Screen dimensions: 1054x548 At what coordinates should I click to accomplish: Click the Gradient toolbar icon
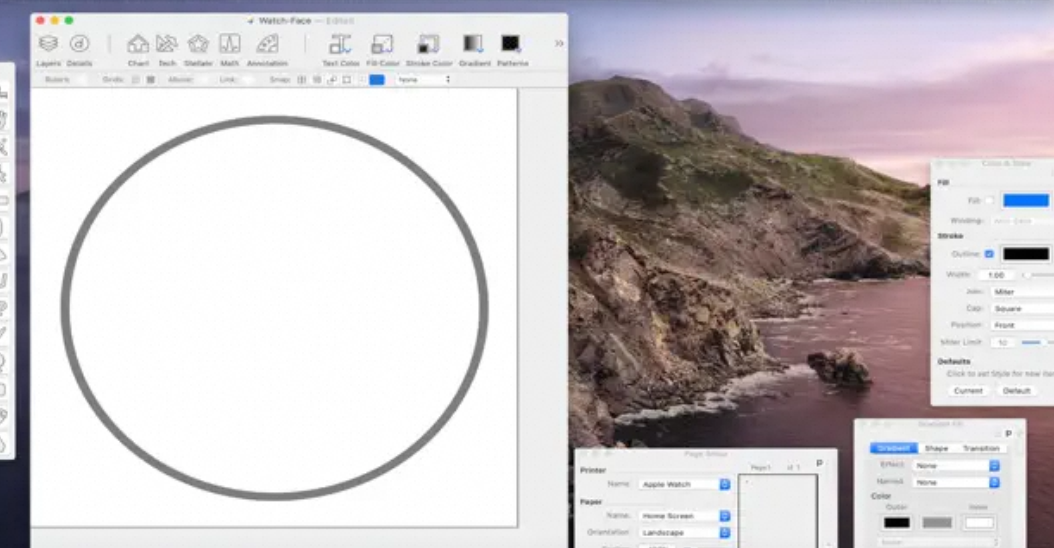(x=474, y=43)
